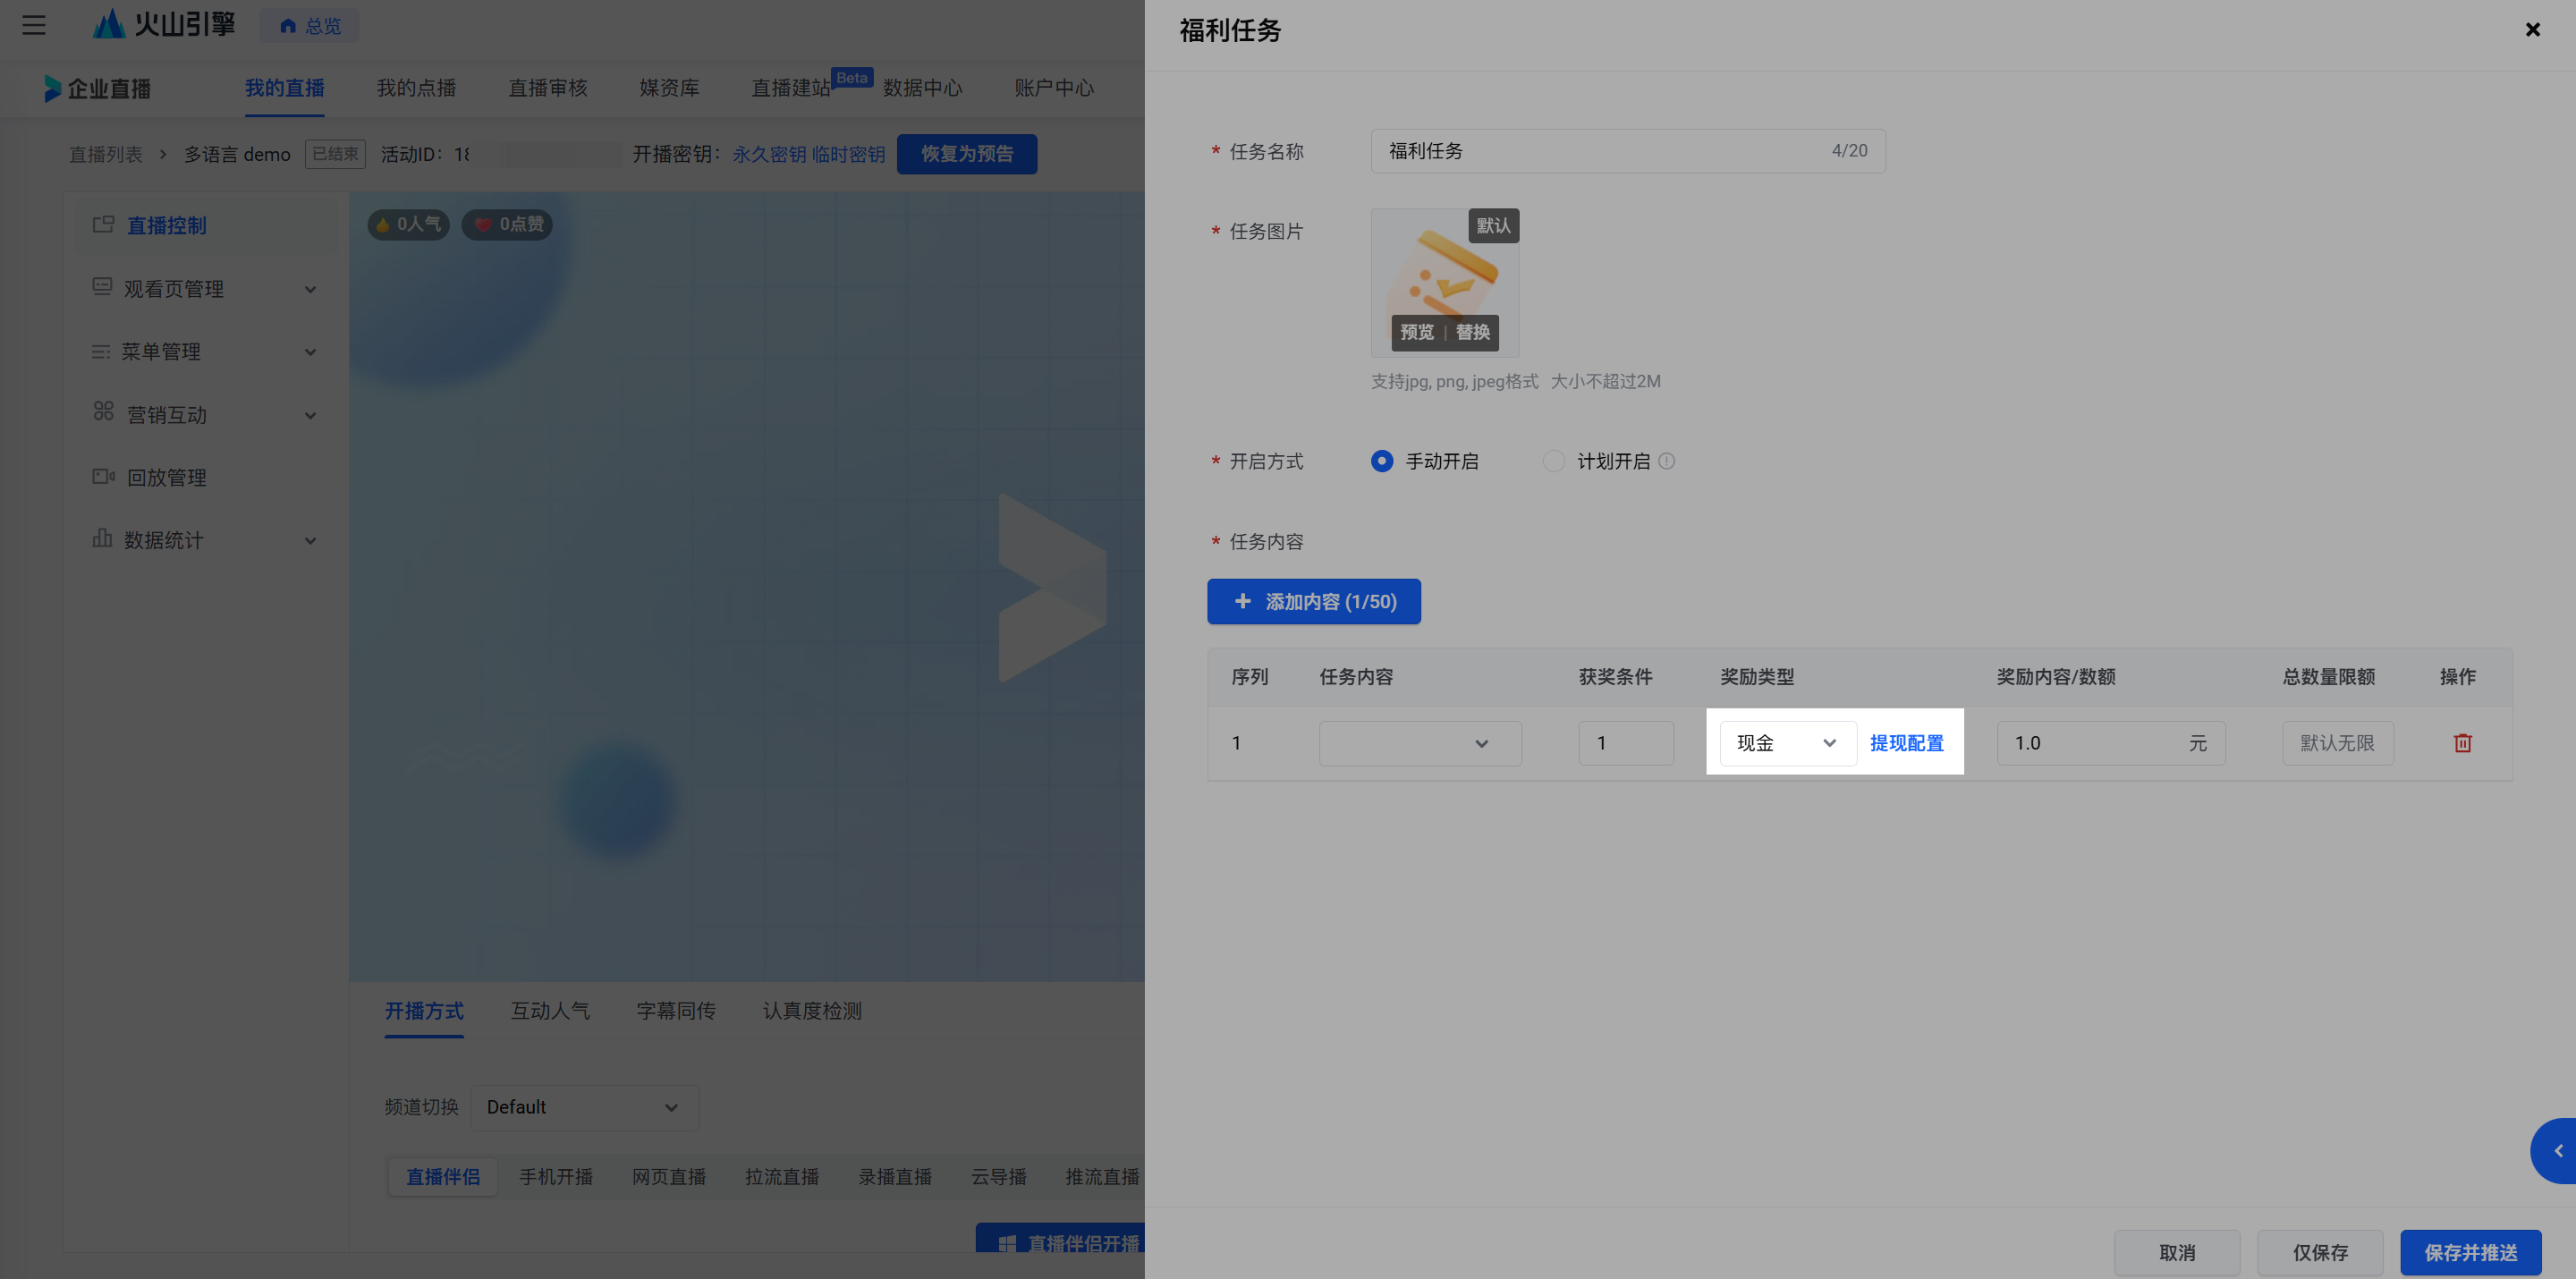The image size is (2576, 1279).
Task: Click the 取消 button
Action: click(2177, 1253)
